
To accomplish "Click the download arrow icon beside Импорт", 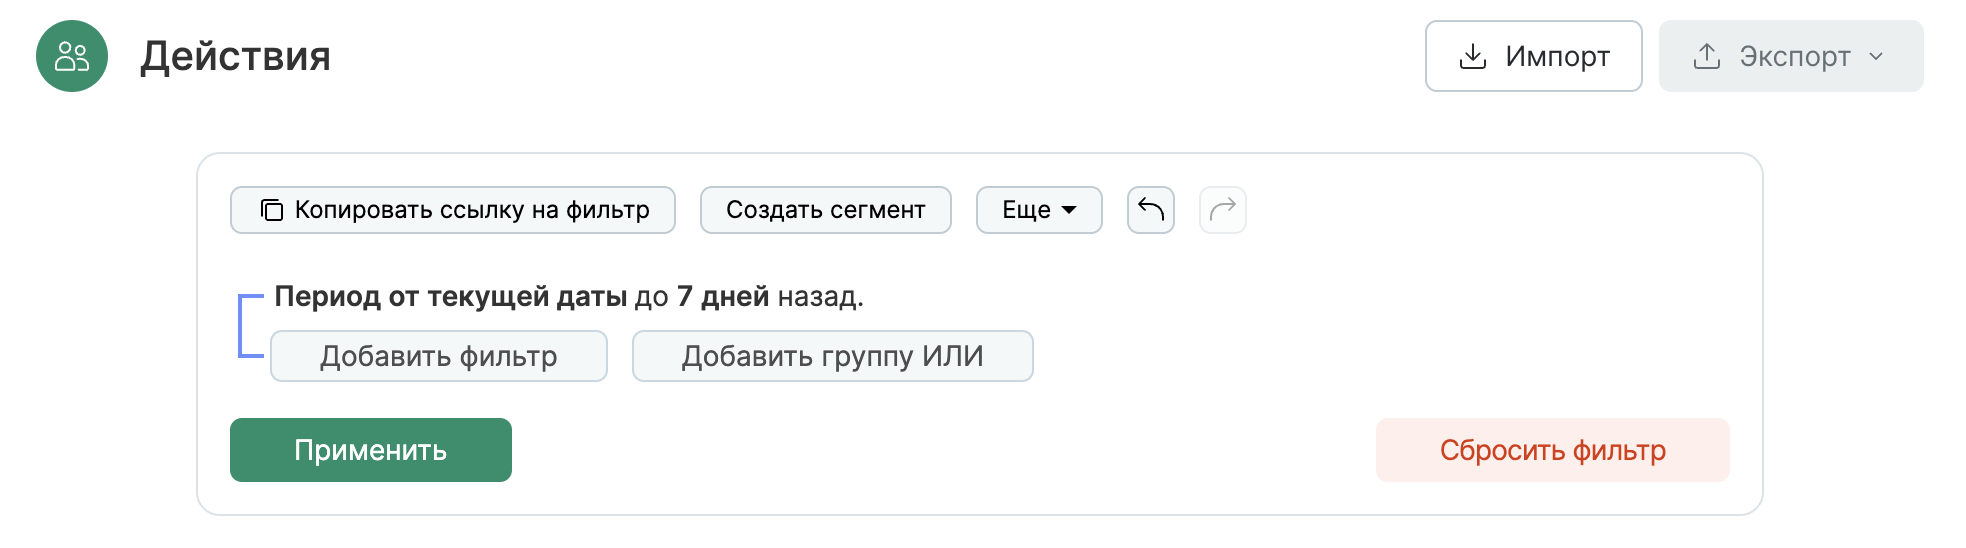I will 1473,56.
